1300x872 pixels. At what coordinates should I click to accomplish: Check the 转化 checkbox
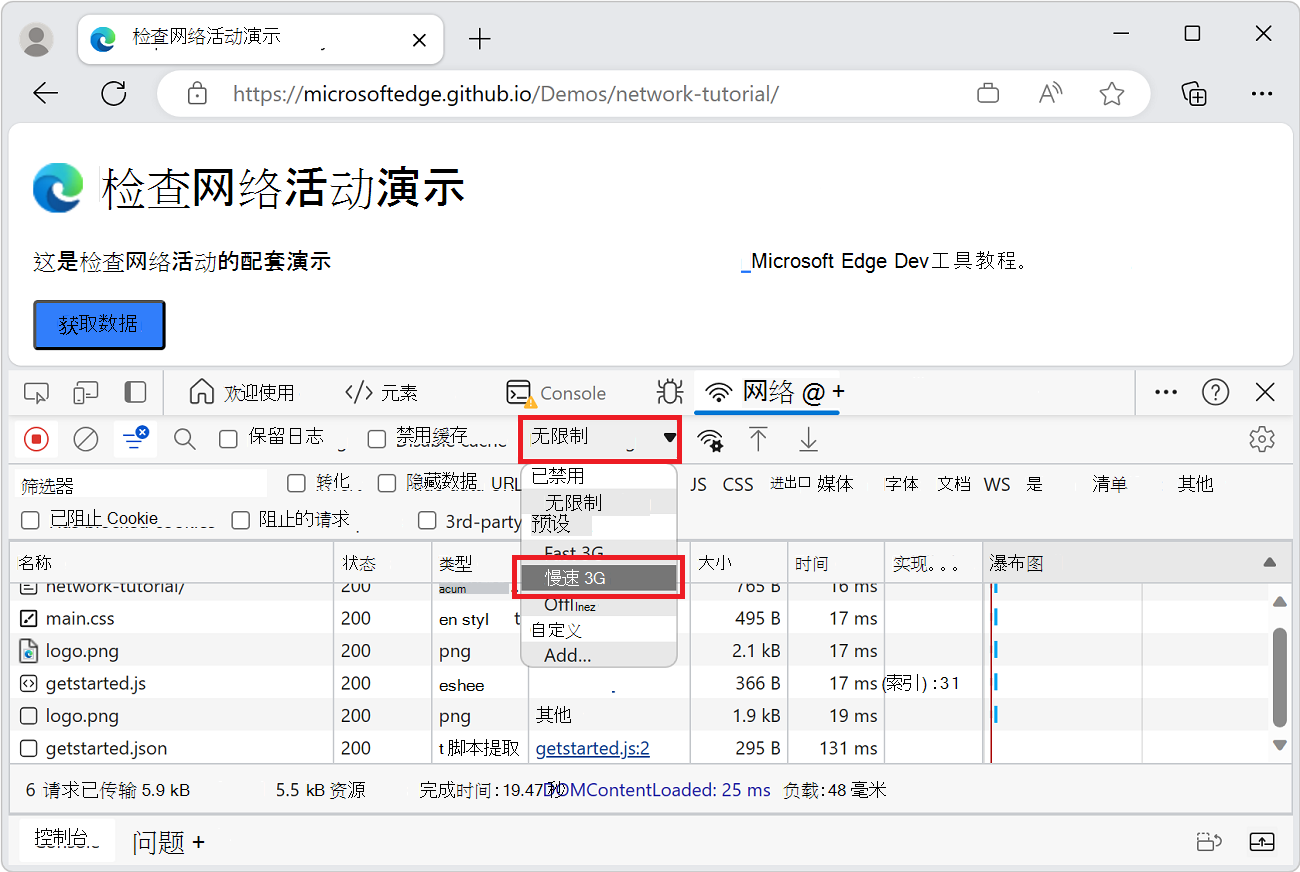click(296, 484)
